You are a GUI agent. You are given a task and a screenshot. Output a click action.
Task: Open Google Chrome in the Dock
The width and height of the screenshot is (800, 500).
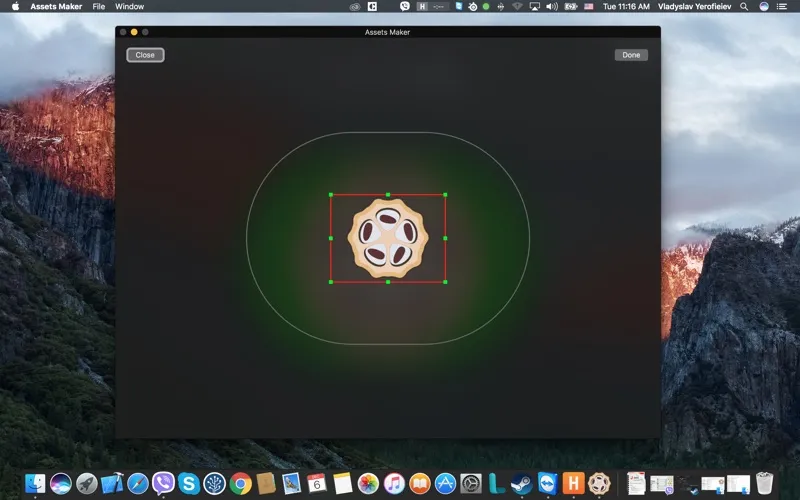coord(240,484)
